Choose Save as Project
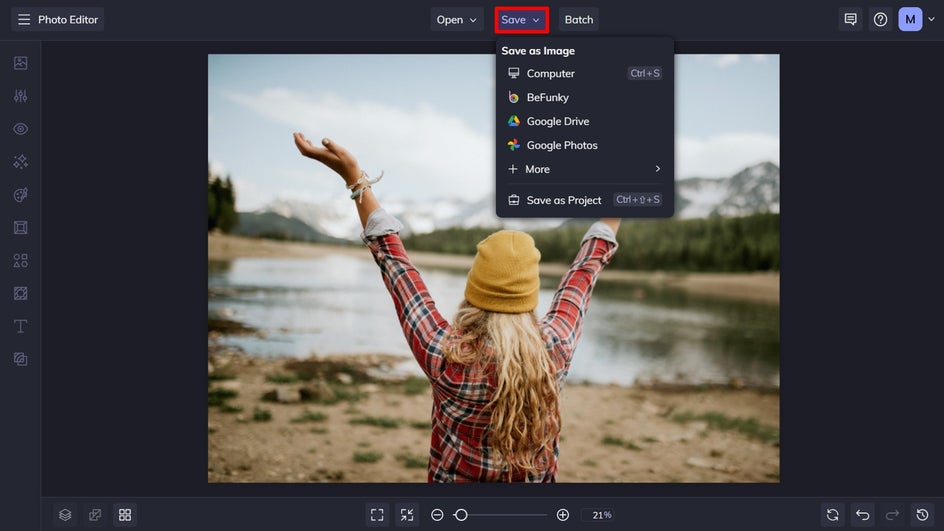 [x=584, y=200]
